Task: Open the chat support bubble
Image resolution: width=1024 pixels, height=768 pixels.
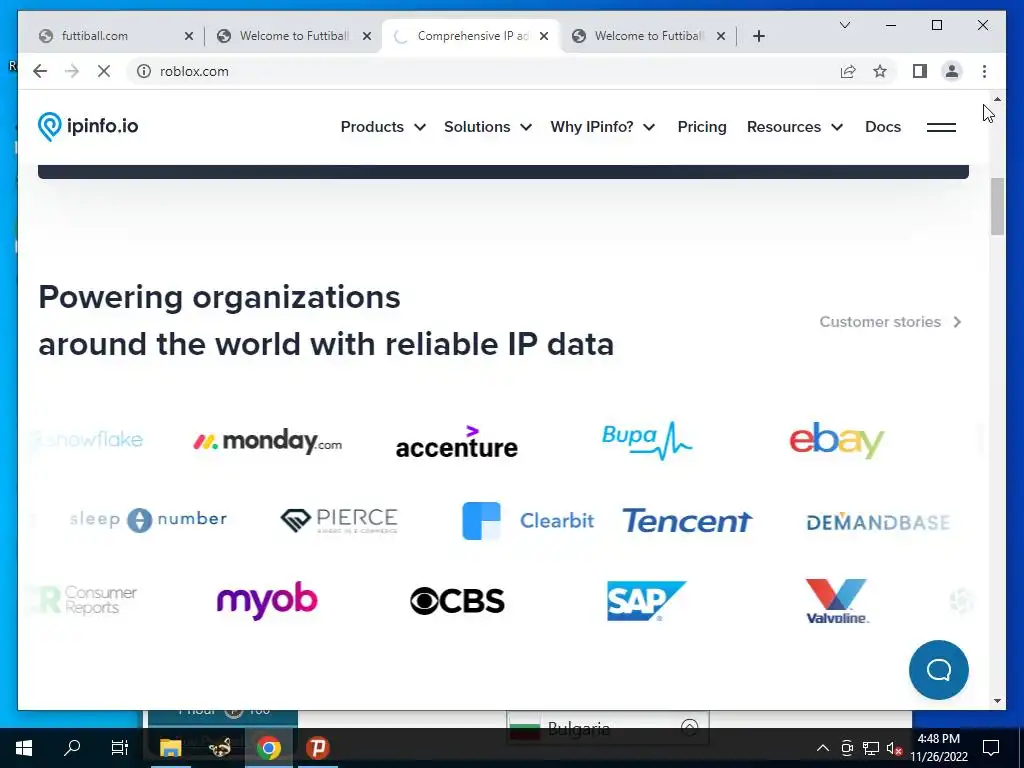Action: click(938, 669)
